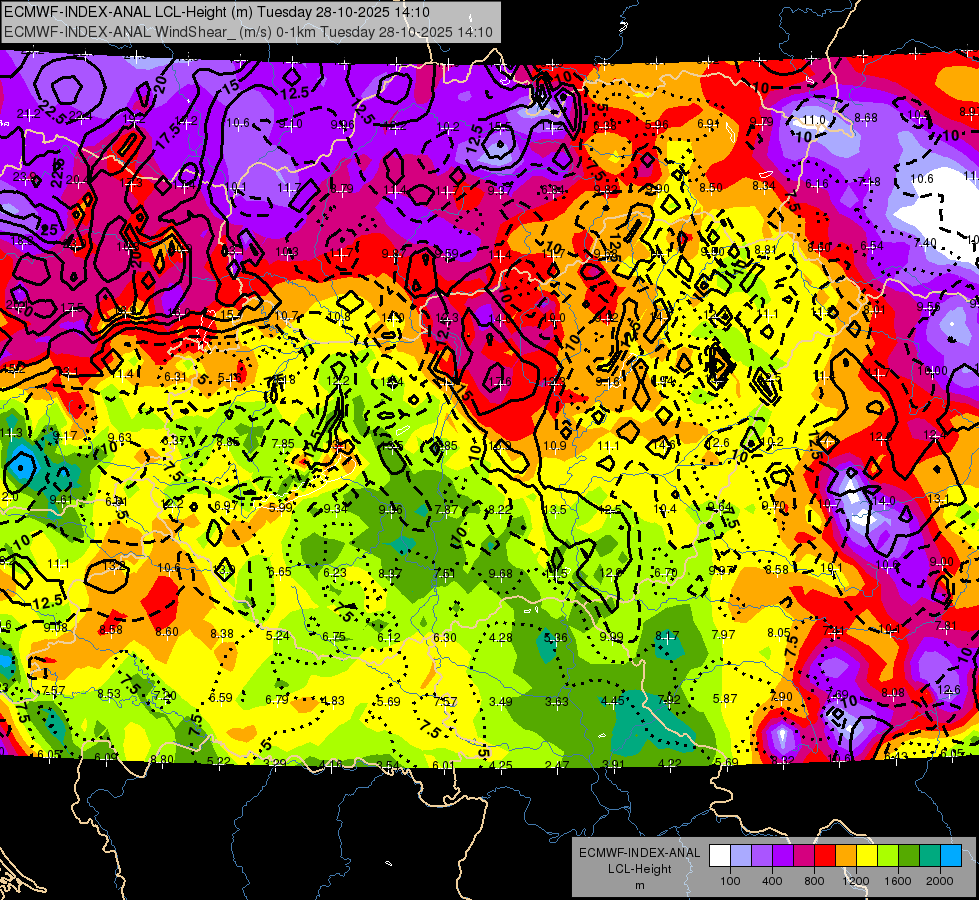This screenshot has height=900, width=979.
Task: Click the data point labeled 7.92
Action: pos(669,700)
